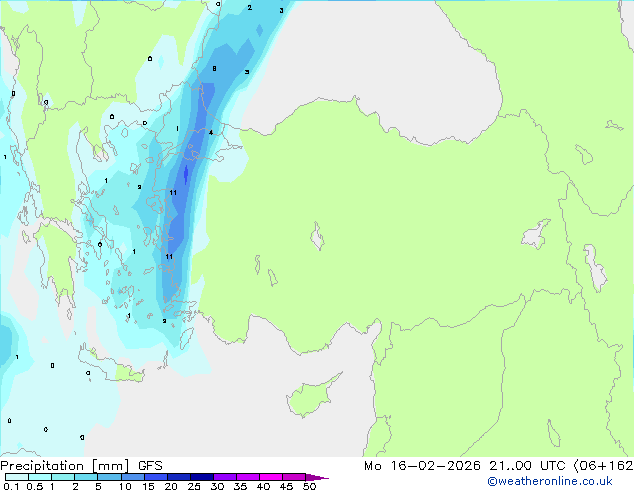This screenshot has width=634, height=490.
Task: Click the '(06+162' forecast run text
Action: coord(603,466)
